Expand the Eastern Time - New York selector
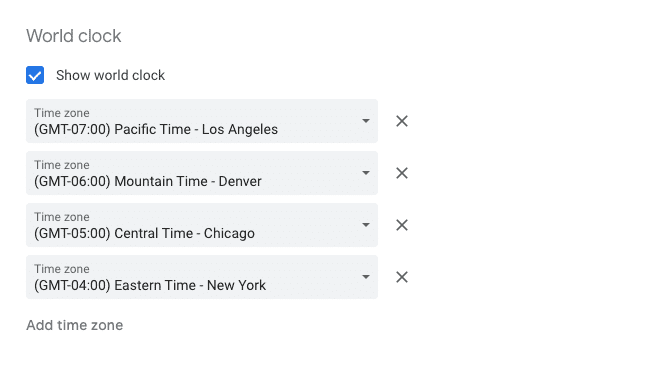This screenshot has width=647, height=369. click(202, 277)
